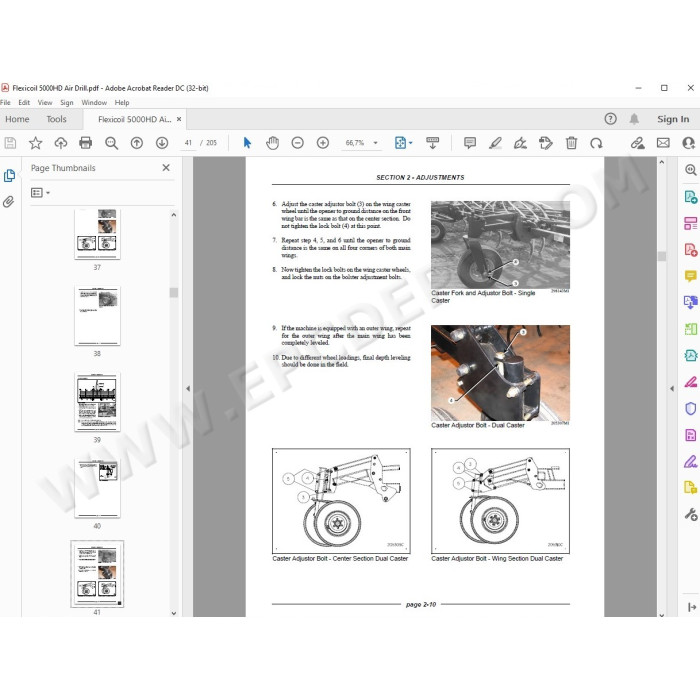Screen dimensions: 700x700
Task: Go to previous page arrow
Action: point(137,143)
